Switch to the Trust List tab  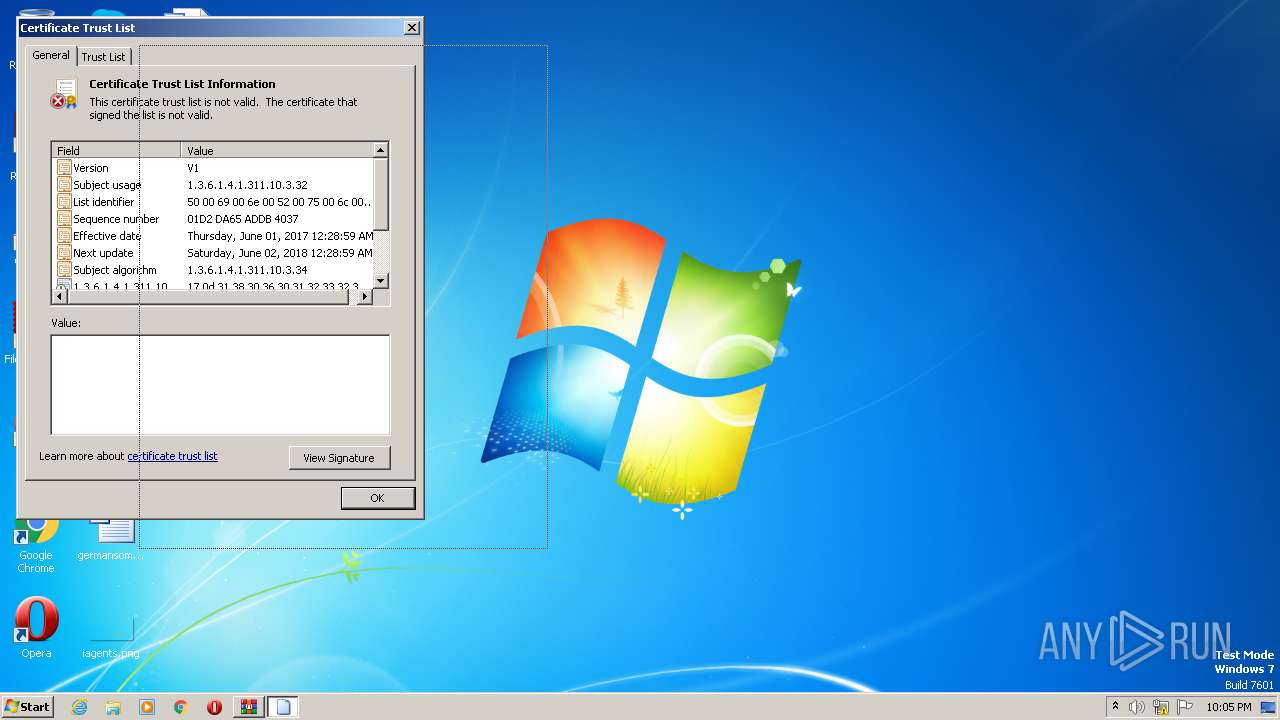click(104, 57)
